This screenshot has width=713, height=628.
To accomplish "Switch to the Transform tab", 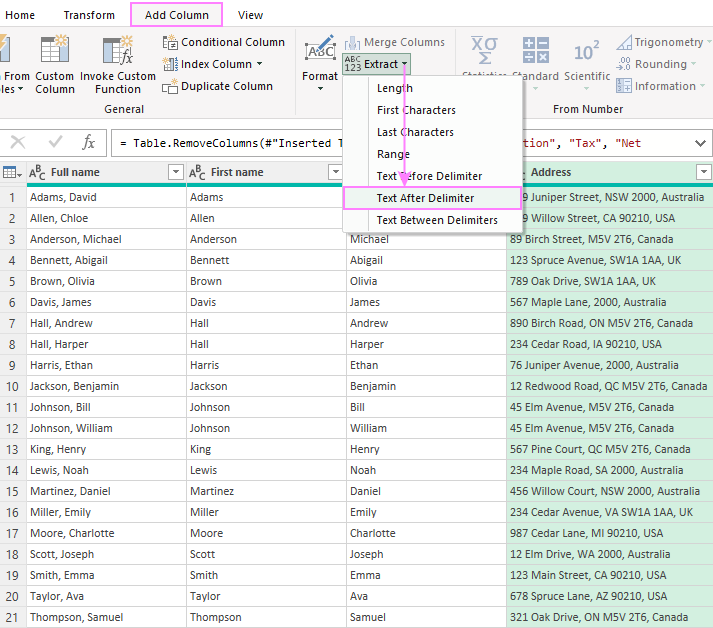I will (89, 15).
